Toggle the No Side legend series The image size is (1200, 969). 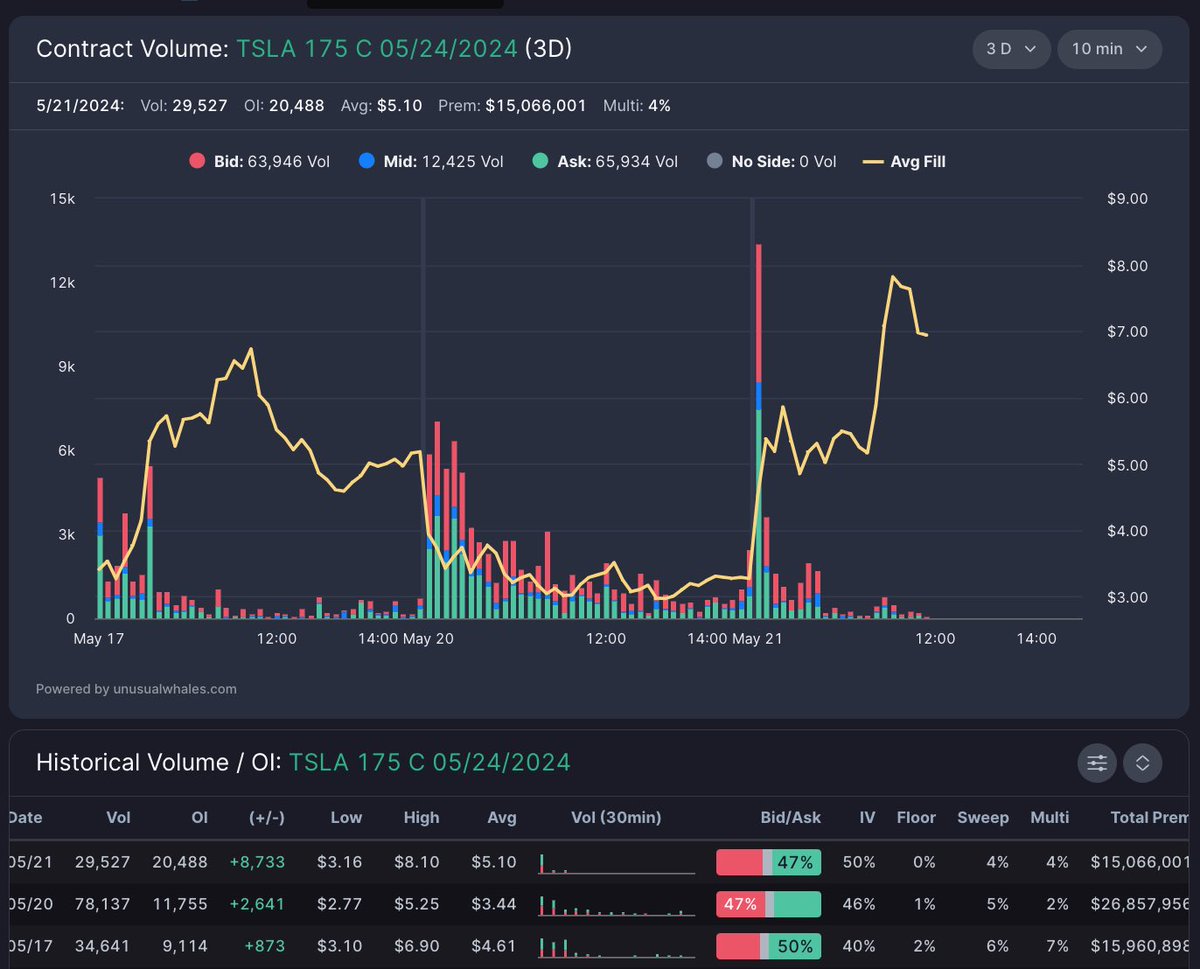771,161
